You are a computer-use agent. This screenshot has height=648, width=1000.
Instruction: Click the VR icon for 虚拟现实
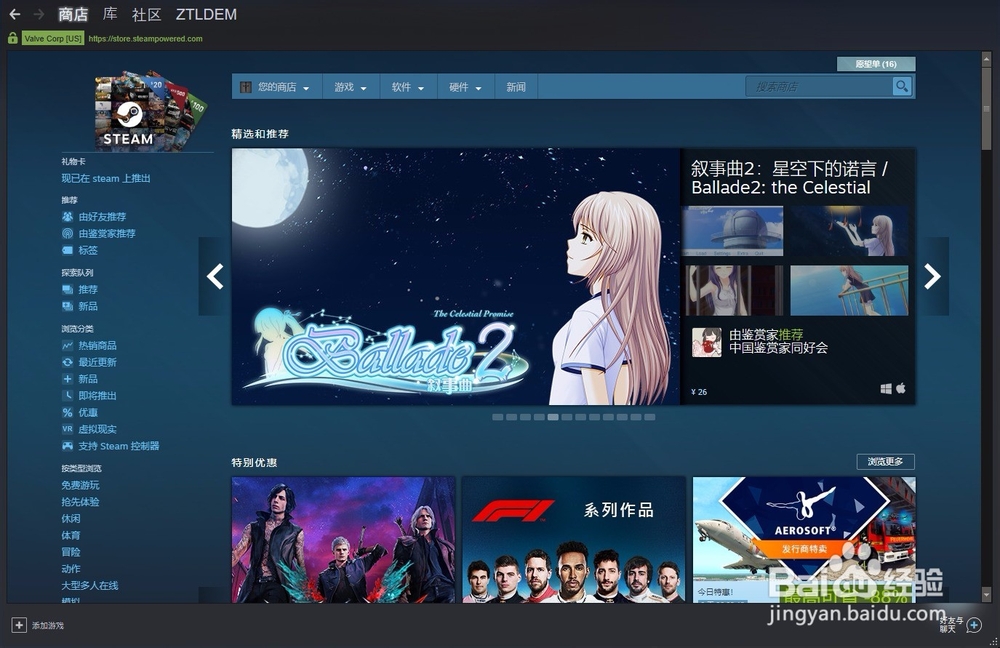pyautogui.click(x=67, y=429)
